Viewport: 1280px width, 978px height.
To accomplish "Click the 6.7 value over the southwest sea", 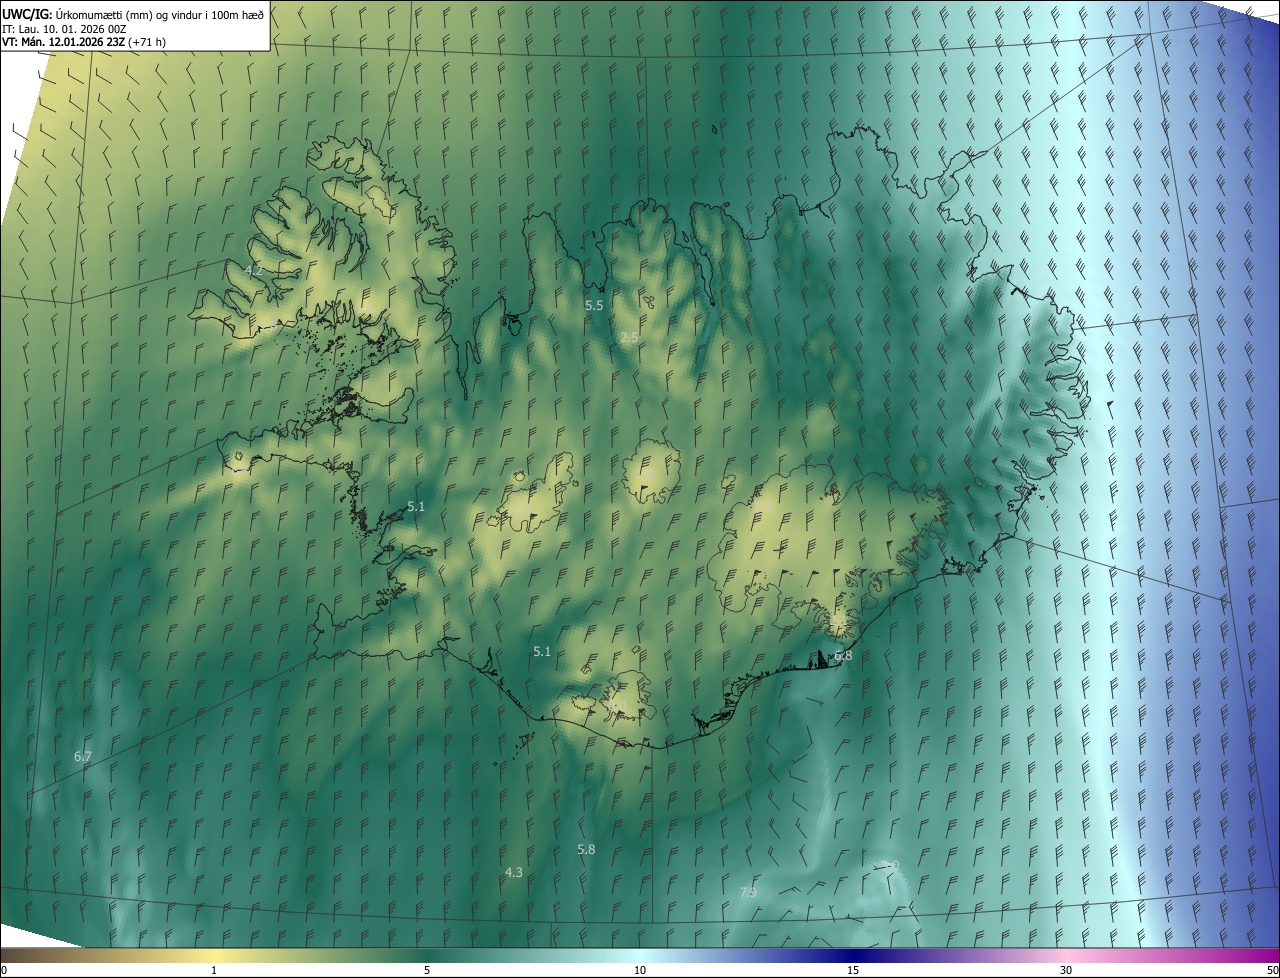I will 83,757.
